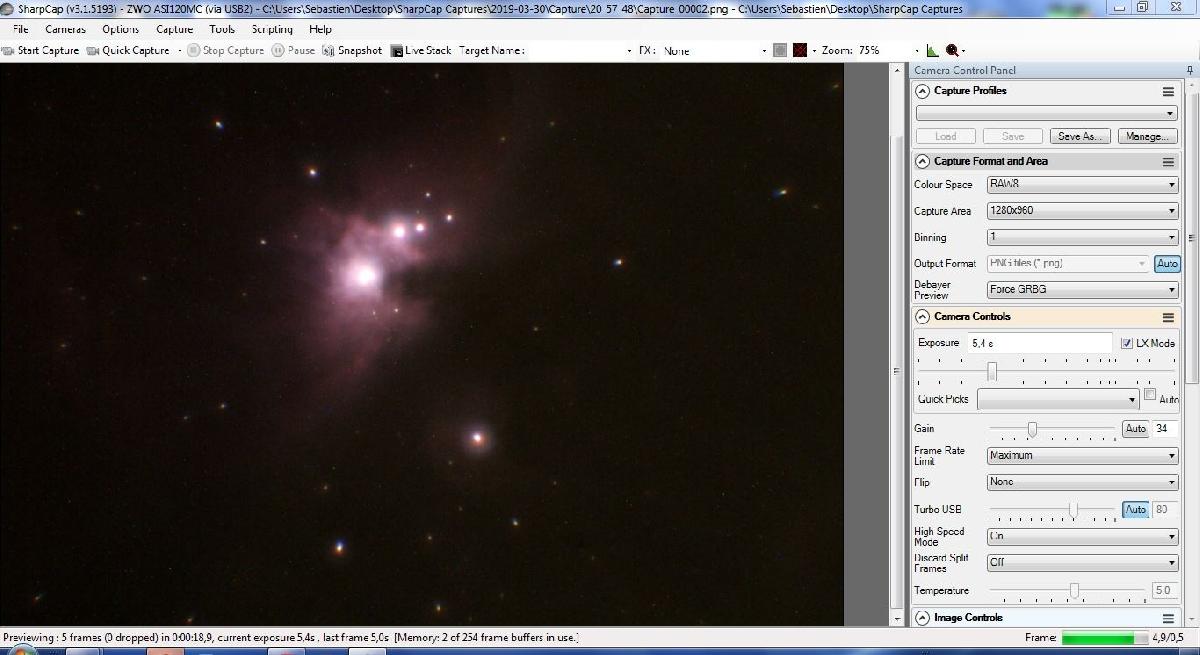
Task: Click the Turbo USB slider handle
Action: 1073,510
